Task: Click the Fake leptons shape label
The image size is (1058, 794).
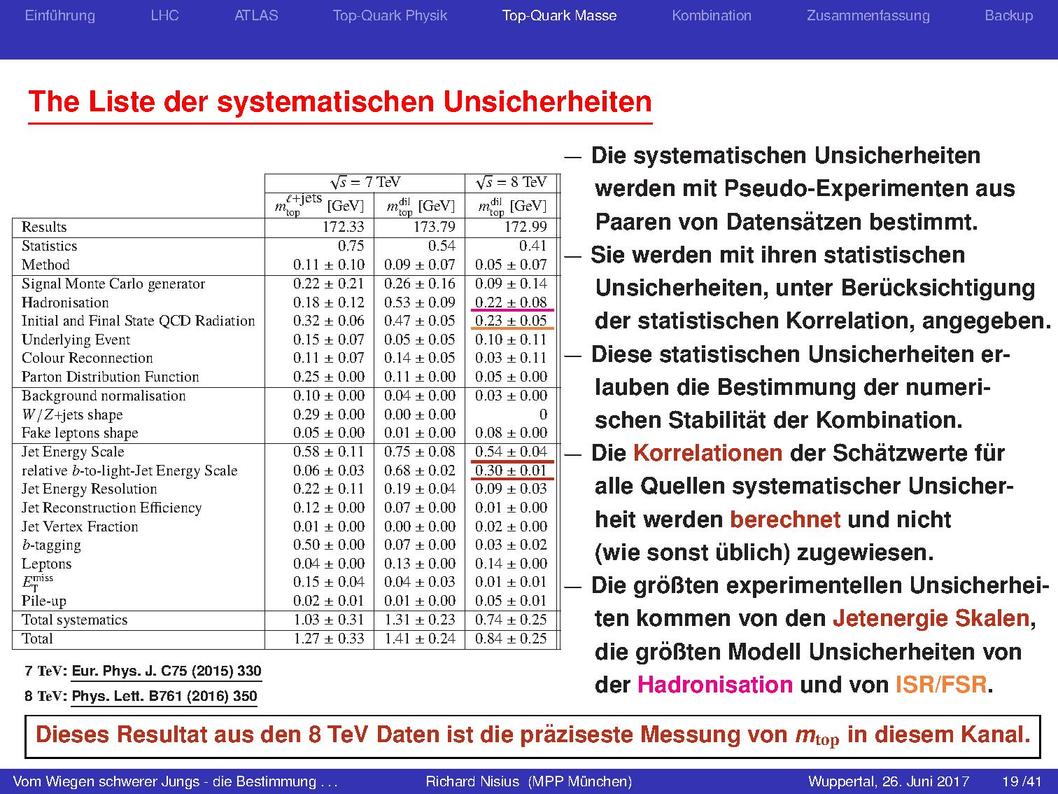Action: 80,433
